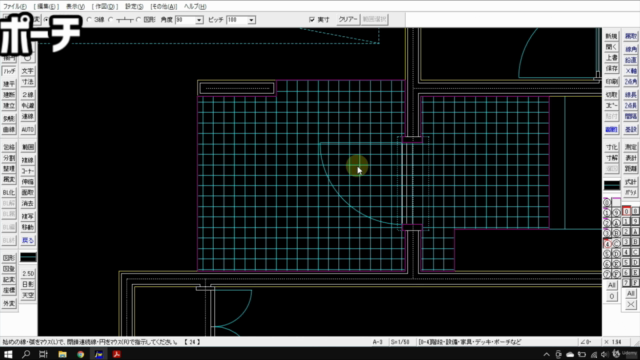Open the 編集 menu
Screen dimensions: 640x360
point(46,7)
